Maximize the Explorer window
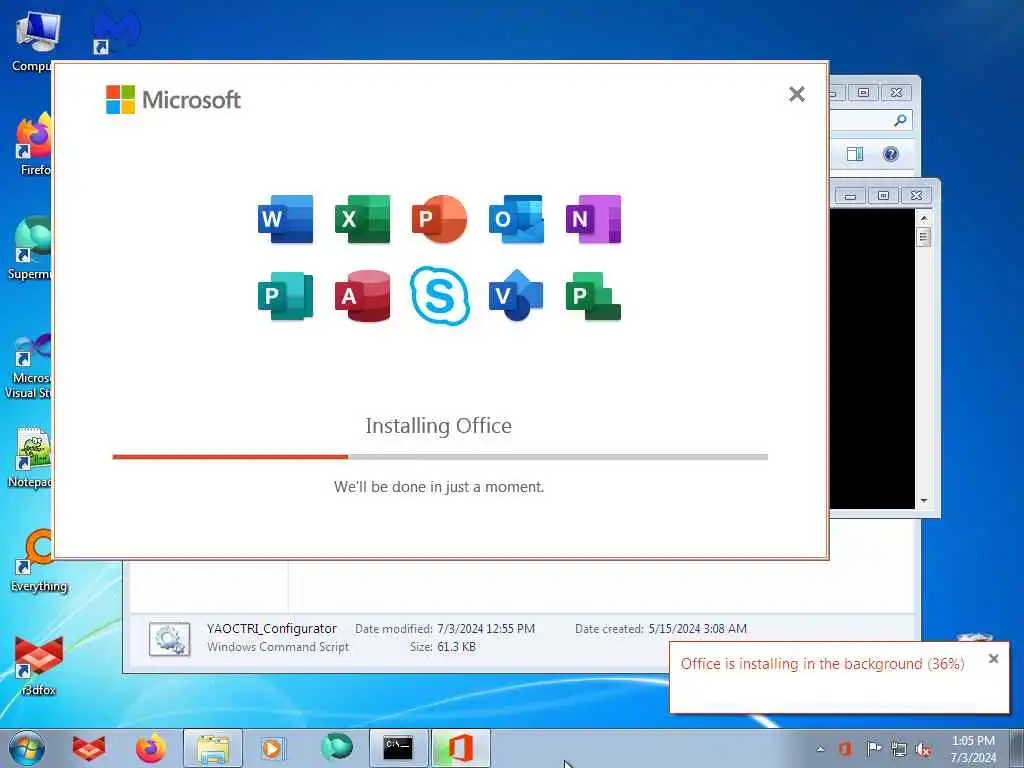The image size is (1024, 768). [863, 93]
